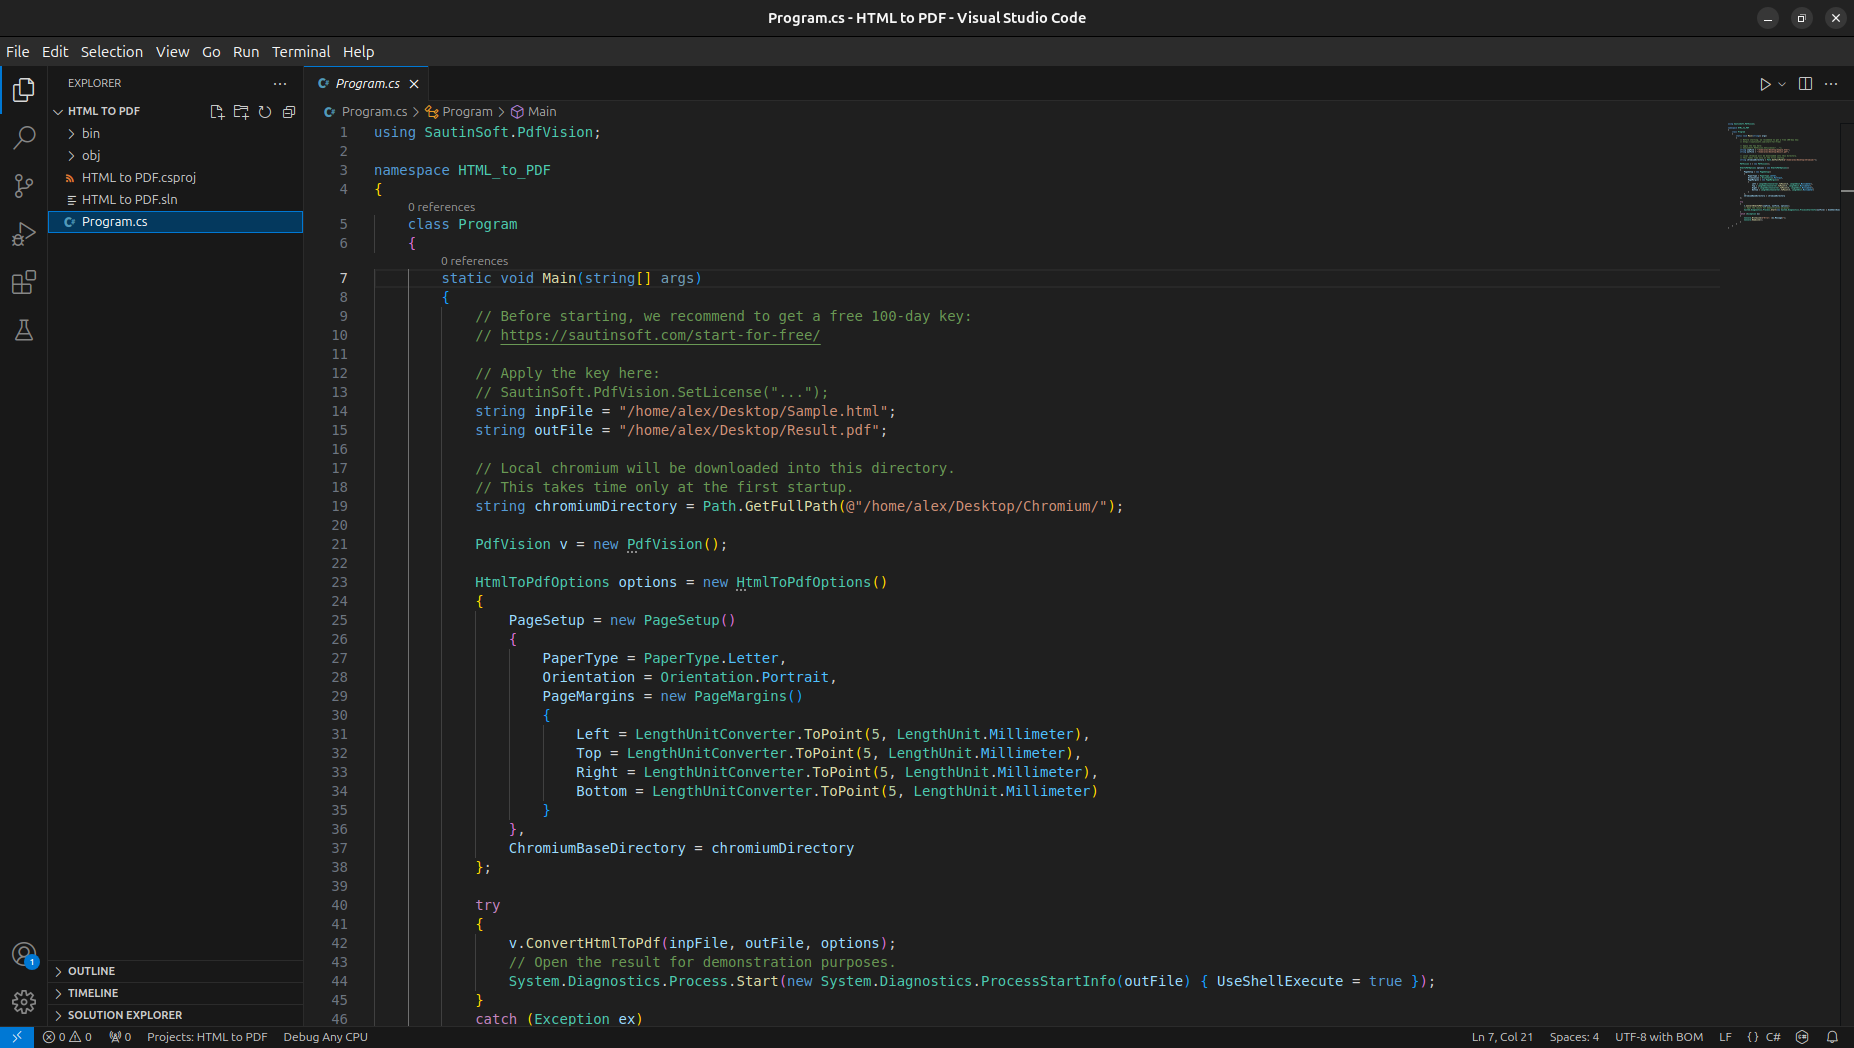Refresh the Explorer file tree
The width and height of the screenshot is (1854, 1048).
265,112
